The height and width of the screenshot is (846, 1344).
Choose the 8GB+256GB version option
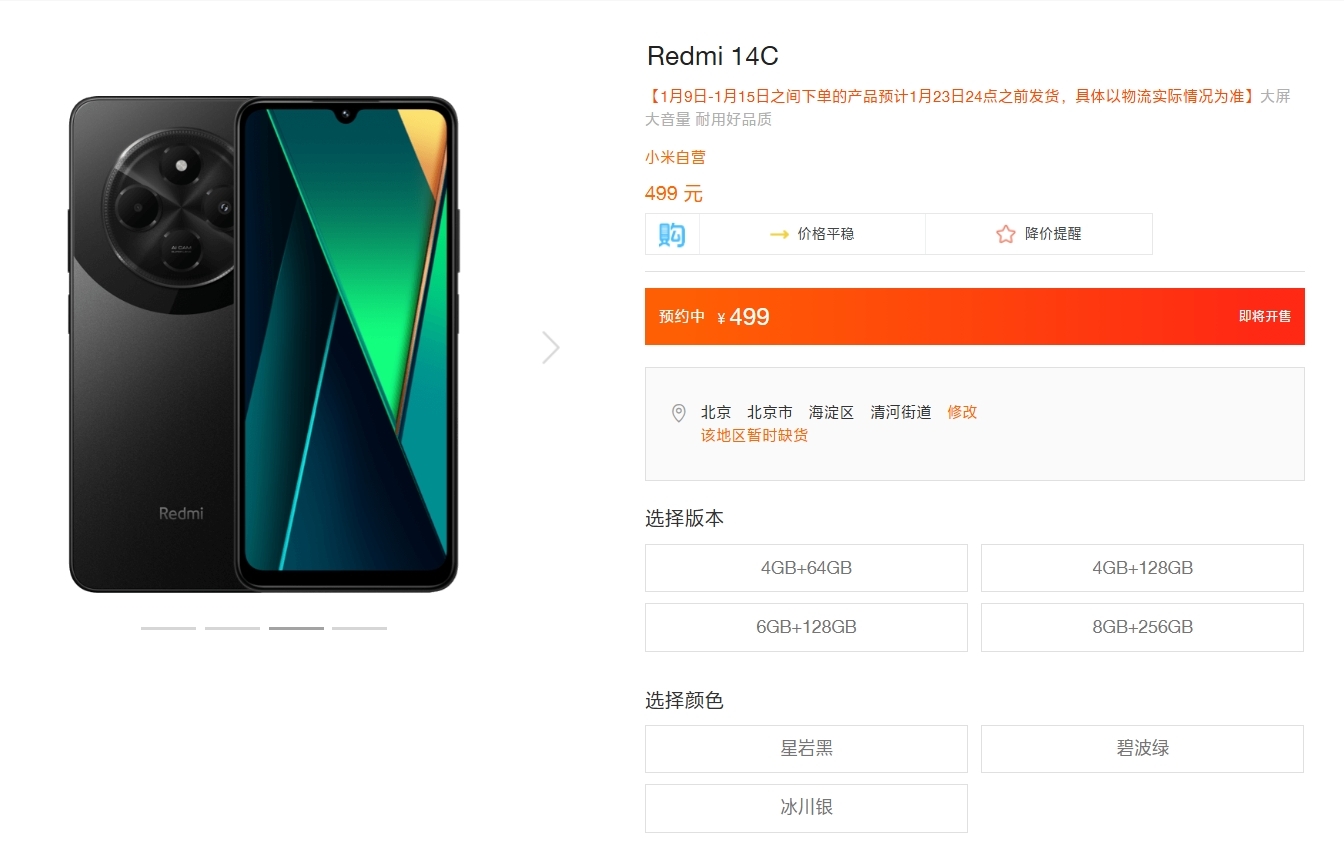click(1142, 627)
